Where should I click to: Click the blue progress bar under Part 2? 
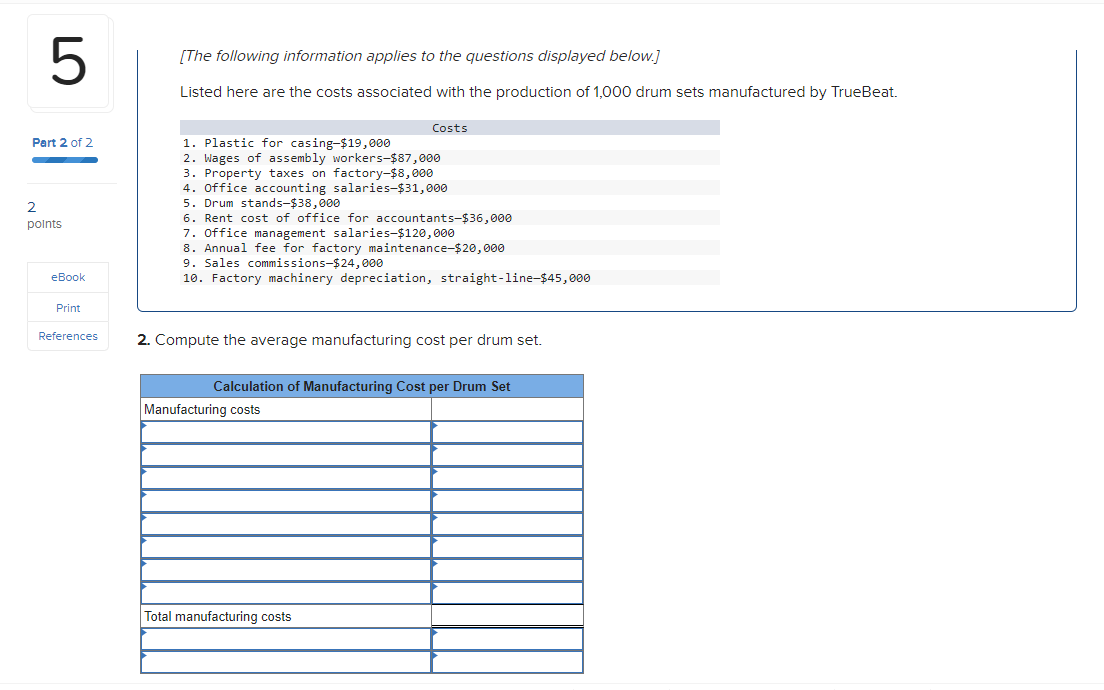tap(64, 159)
